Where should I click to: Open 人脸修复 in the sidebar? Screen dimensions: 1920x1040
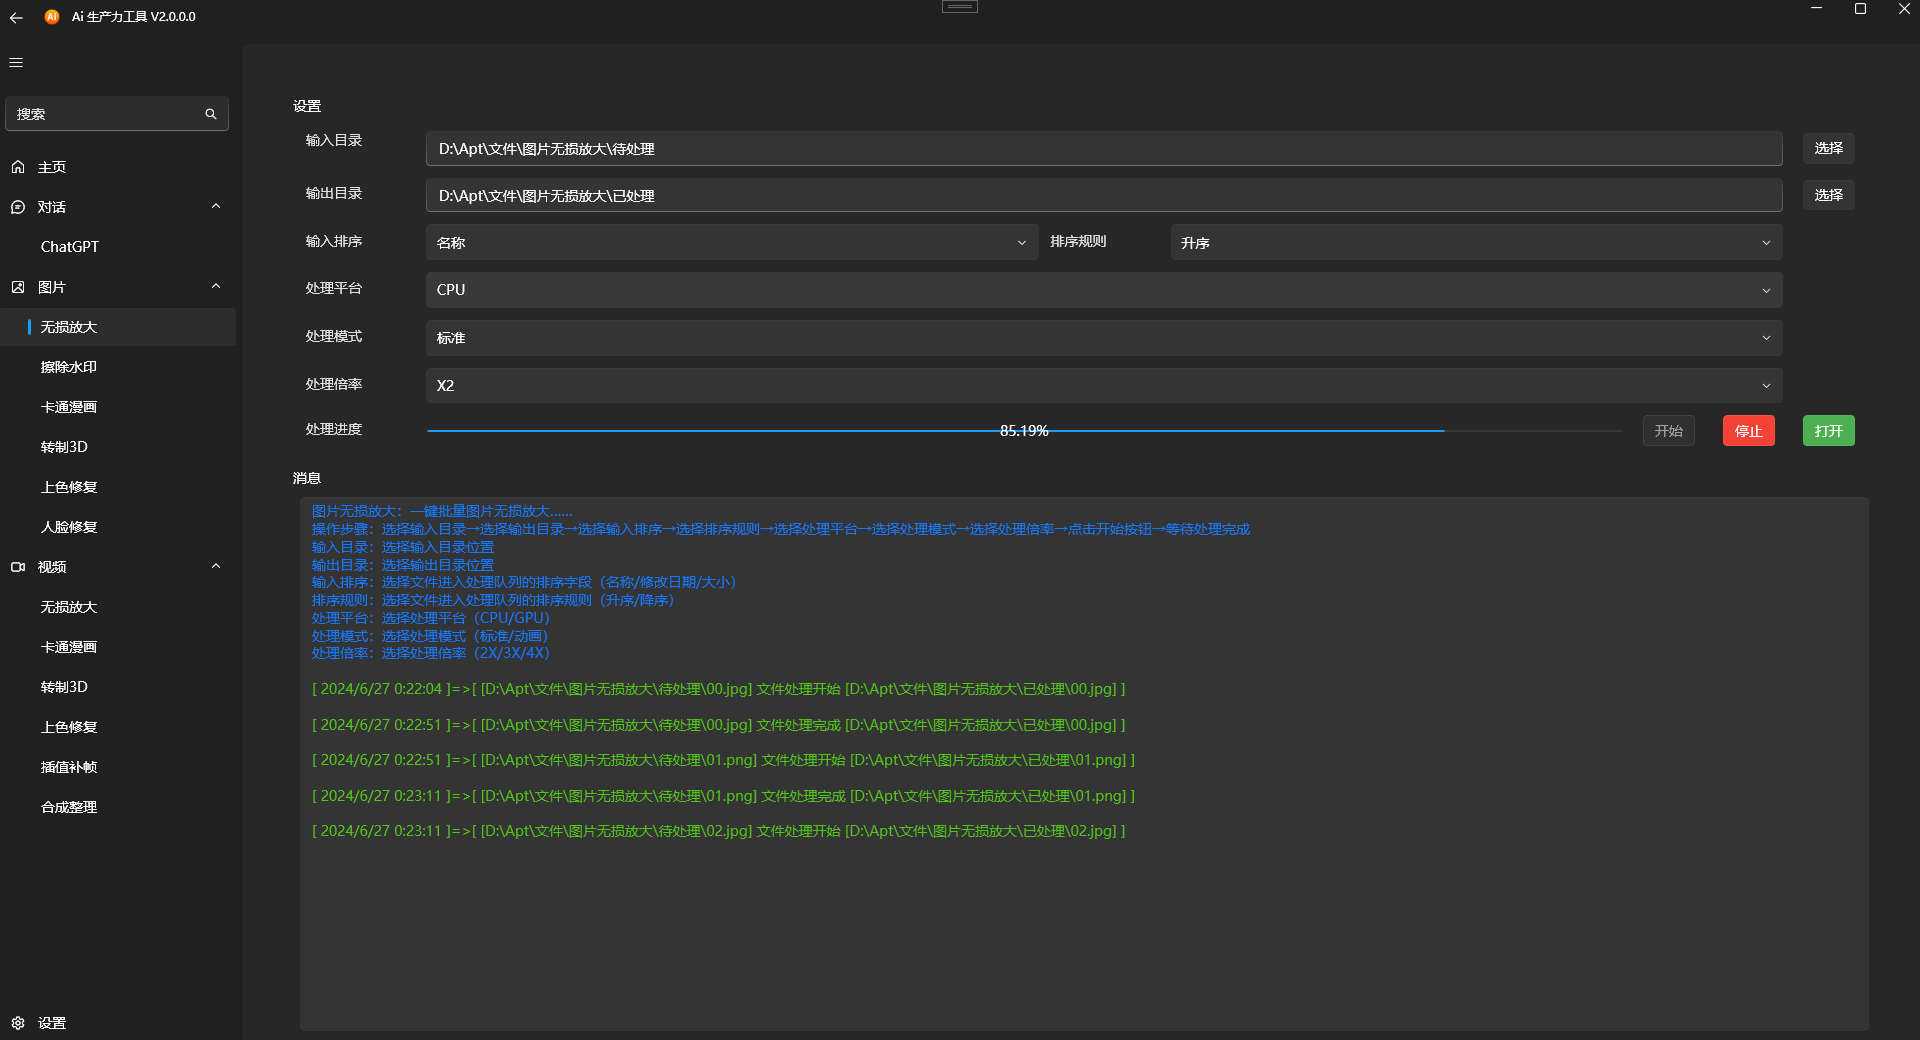tap(118, 527)
